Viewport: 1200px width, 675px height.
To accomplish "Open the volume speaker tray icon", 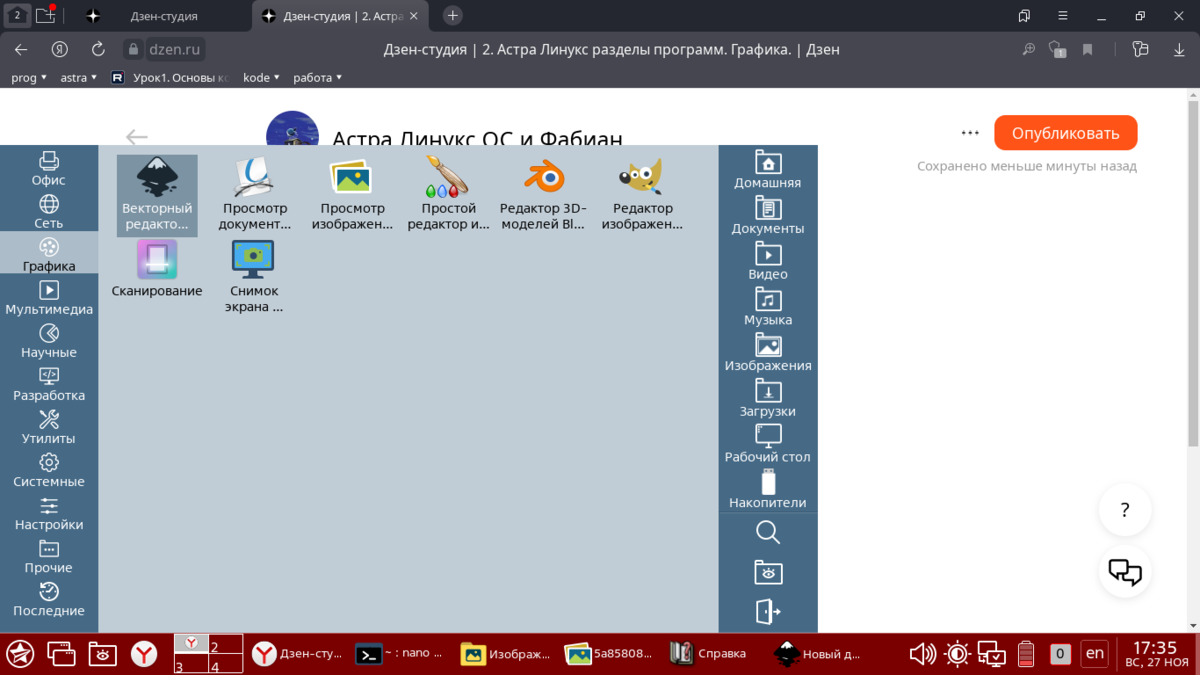I will [922, 654].
